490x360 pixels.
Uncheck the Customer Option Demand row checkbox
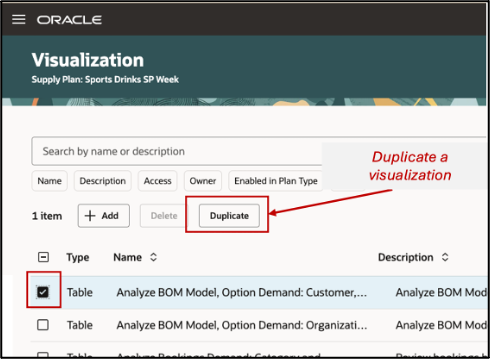43,292
